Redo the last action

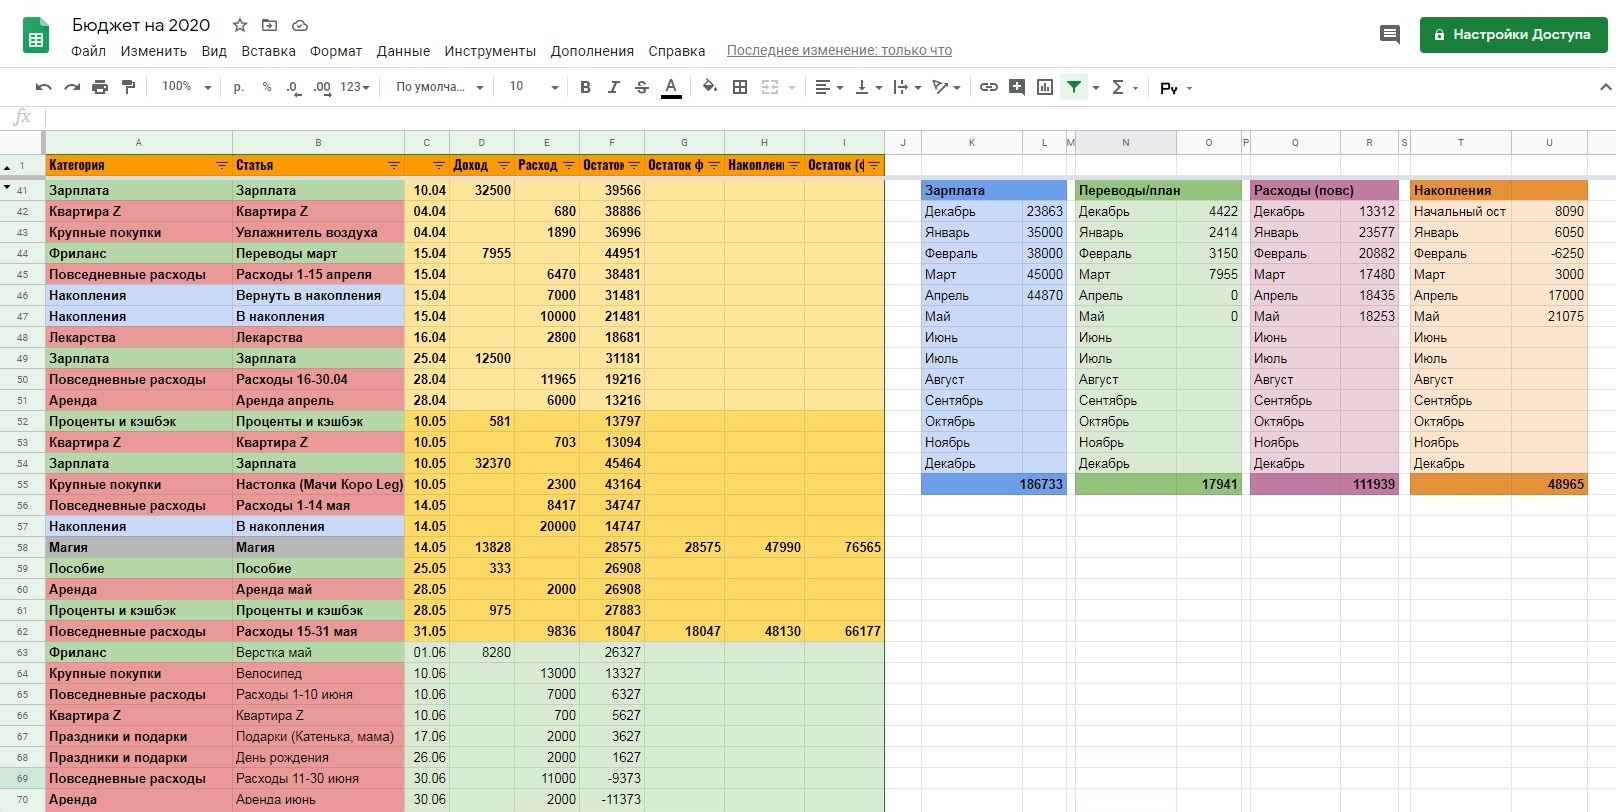pos(72,87)
